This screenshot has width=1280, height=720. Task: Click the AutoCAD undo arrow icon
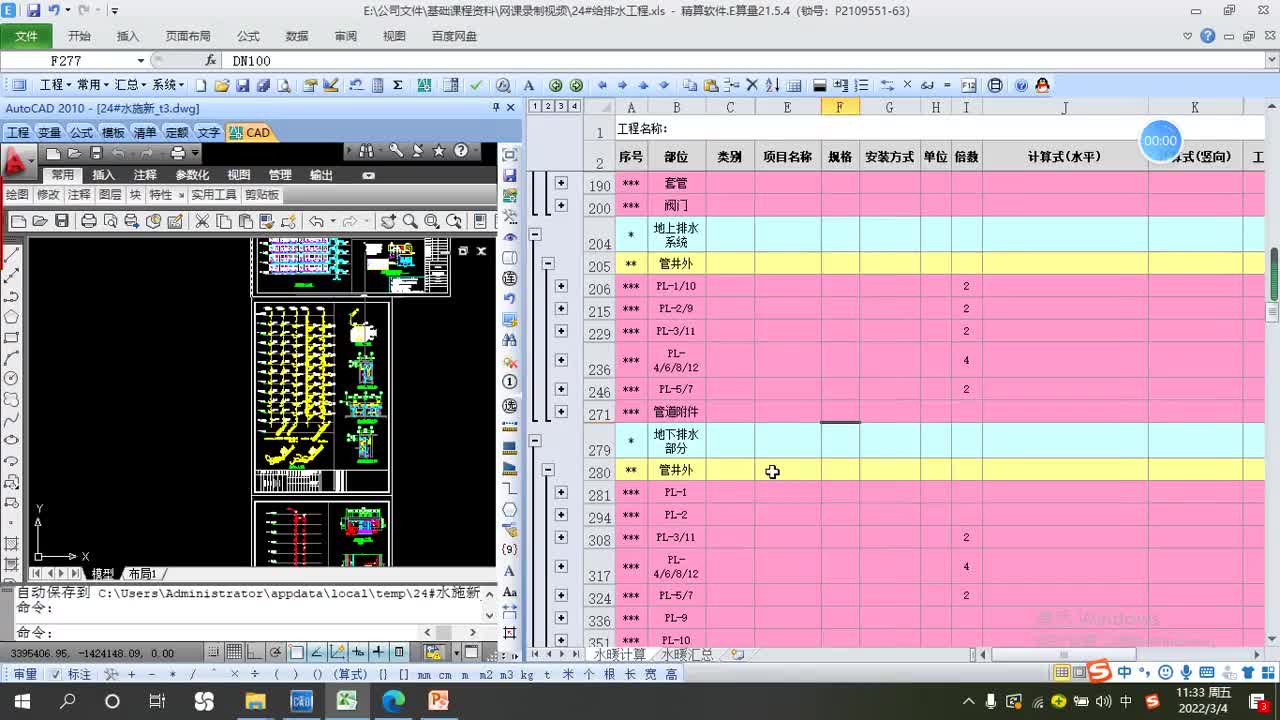pyautogui.click(x=316, y=221)
